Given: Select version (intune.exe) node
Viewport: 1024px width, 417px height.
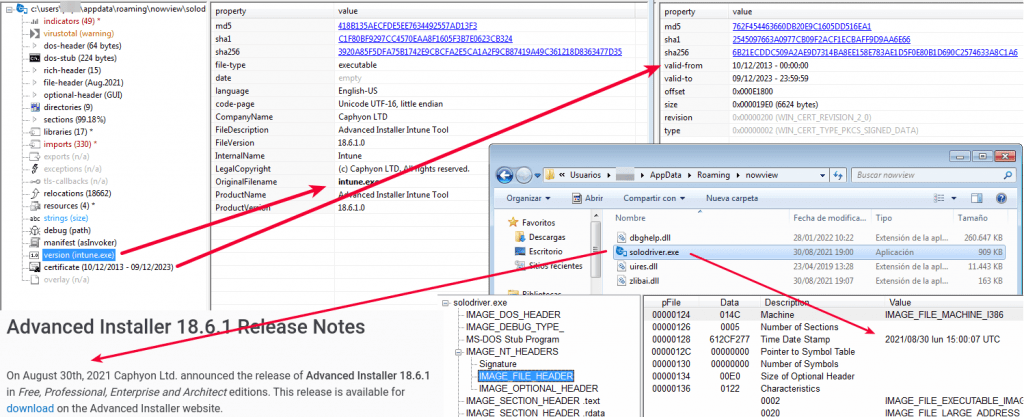Looking at the screenshot, I should click(x=81, y=255).
